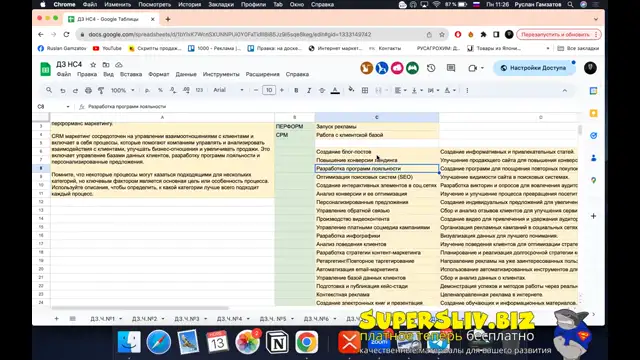Switch to the ДЗ.Ч.№2 sheet tab

[144, 319]
